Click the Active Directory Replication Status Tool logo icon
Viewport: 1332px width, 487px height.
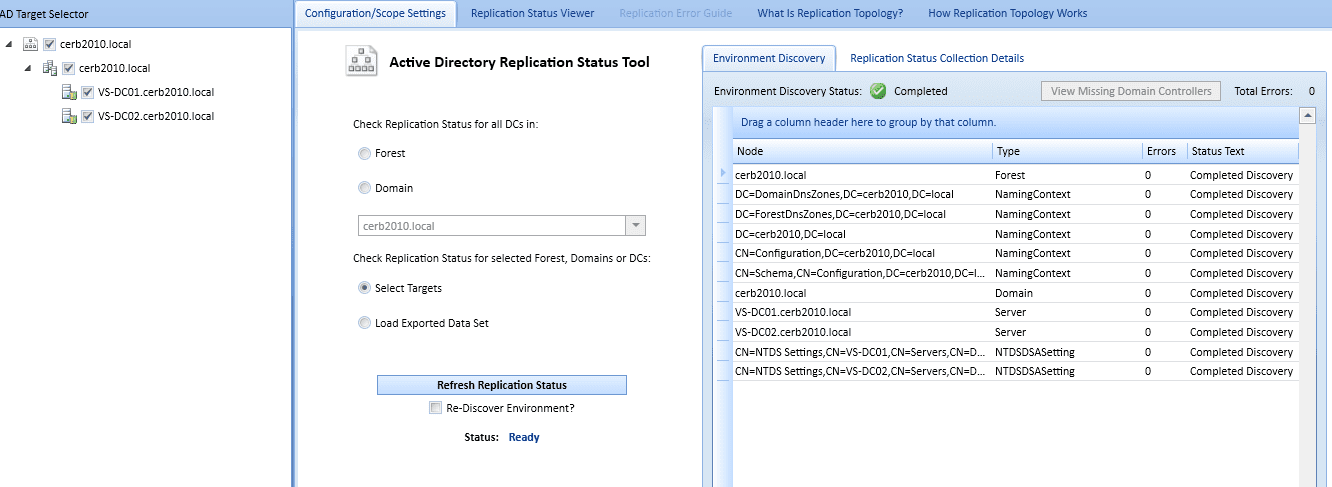tap(361, 61)
